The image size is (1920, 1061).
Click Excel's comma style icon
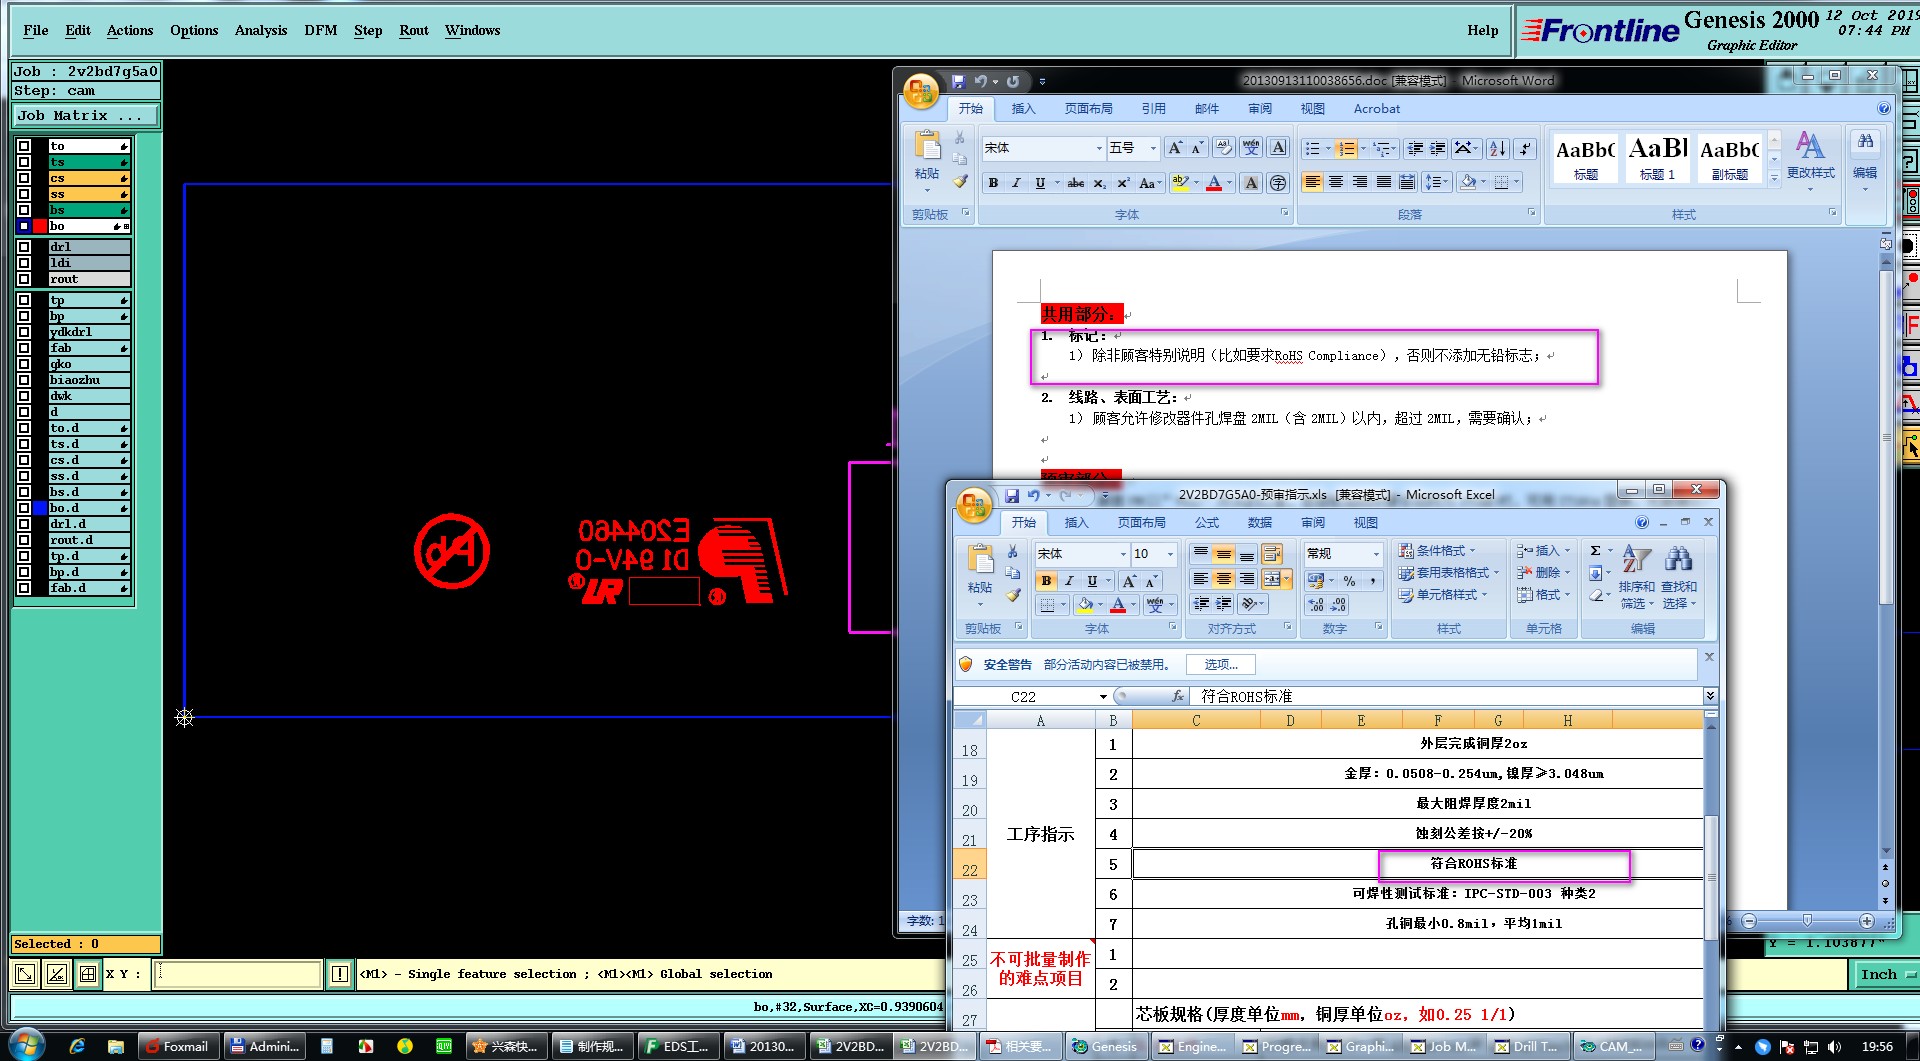1372,581
